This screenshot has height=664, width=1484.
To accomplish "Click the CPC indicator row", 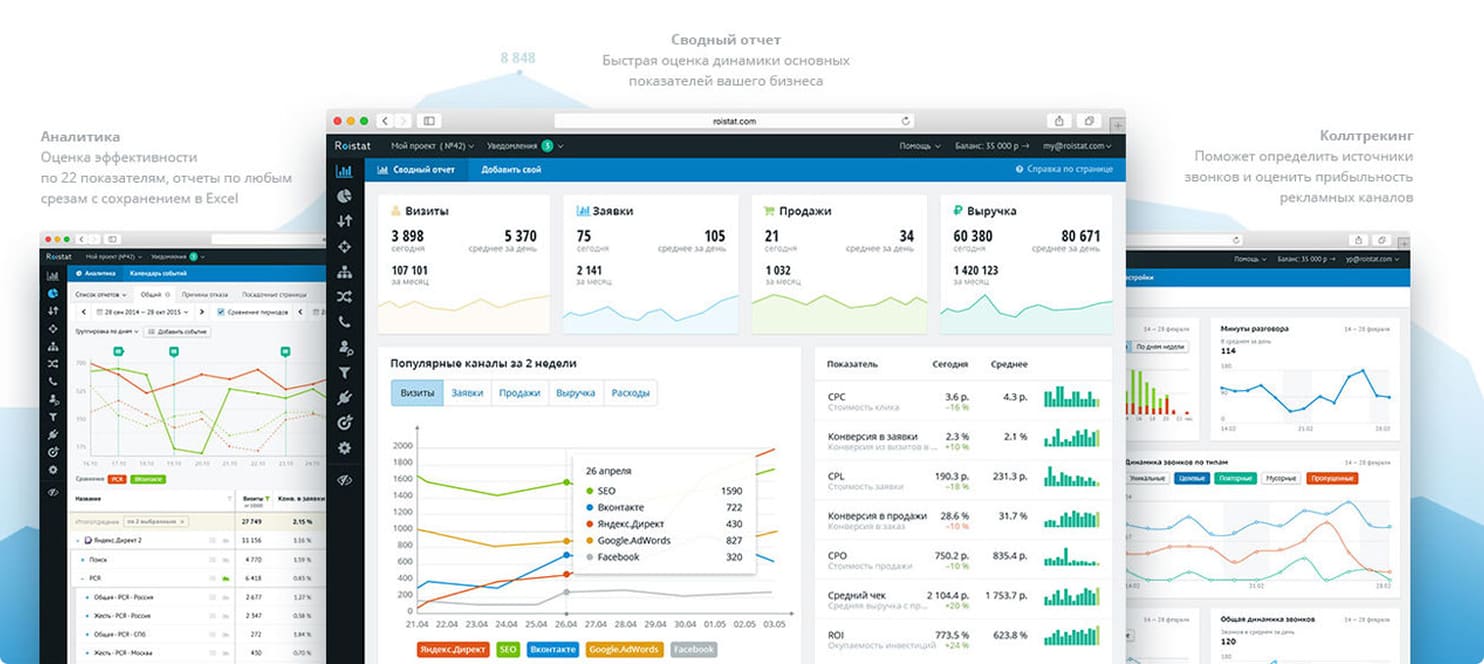I will click(x=963, y=401).
